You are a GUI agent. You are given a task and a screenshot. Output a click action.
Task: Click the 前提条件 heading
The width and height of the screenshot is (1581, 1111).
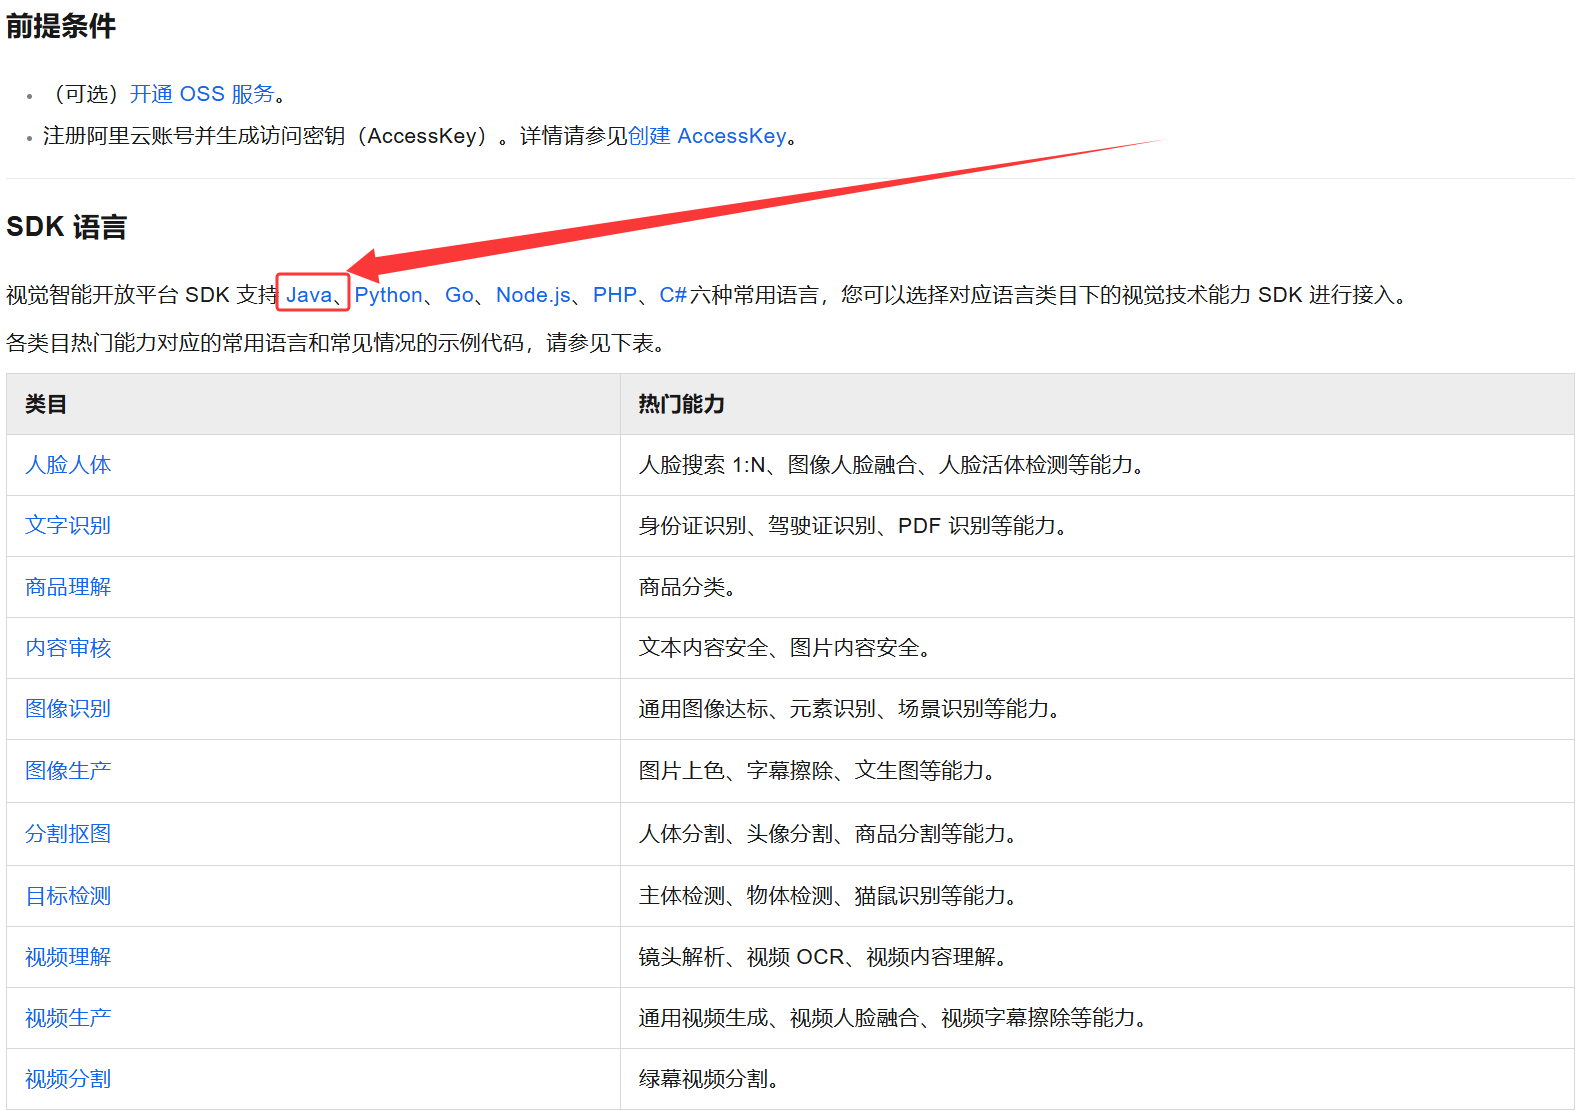[x=61, y=26]
